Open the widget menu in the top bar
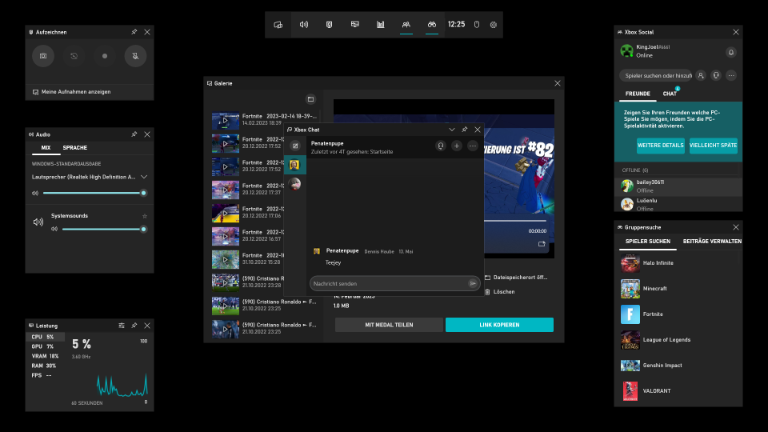 278,24
